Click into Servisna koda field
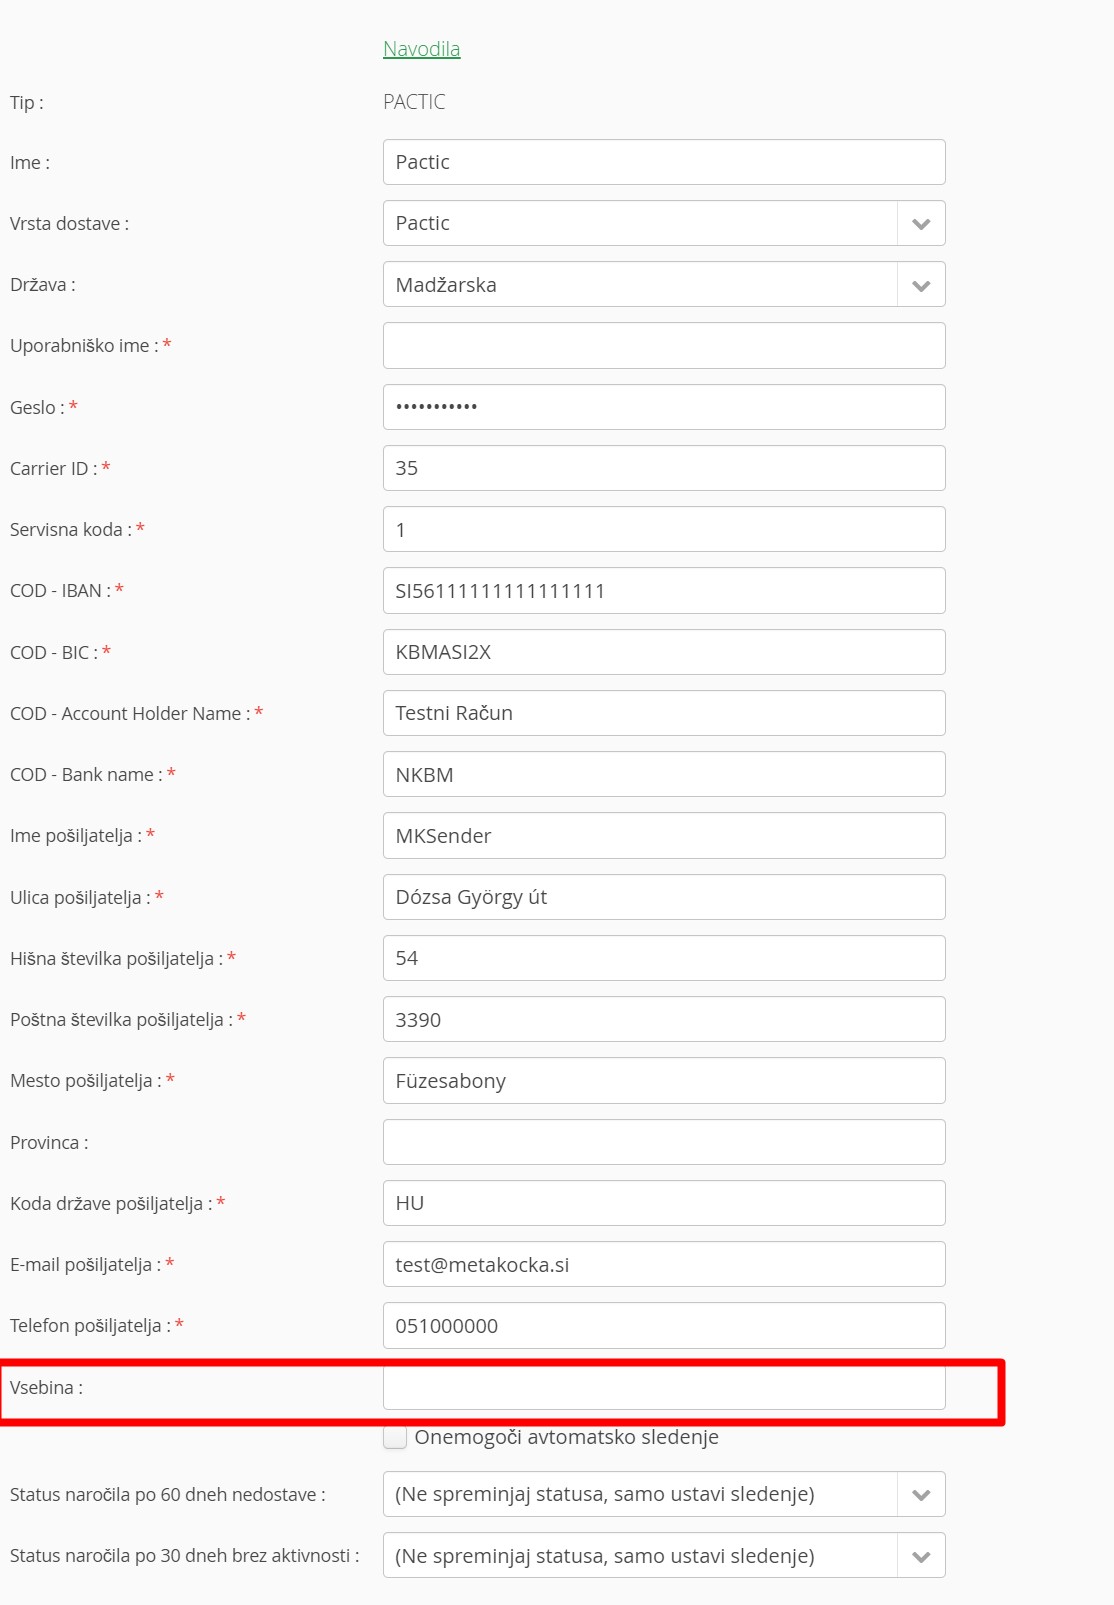Viewport: 1114px width, 1605px height. point(663,530)
